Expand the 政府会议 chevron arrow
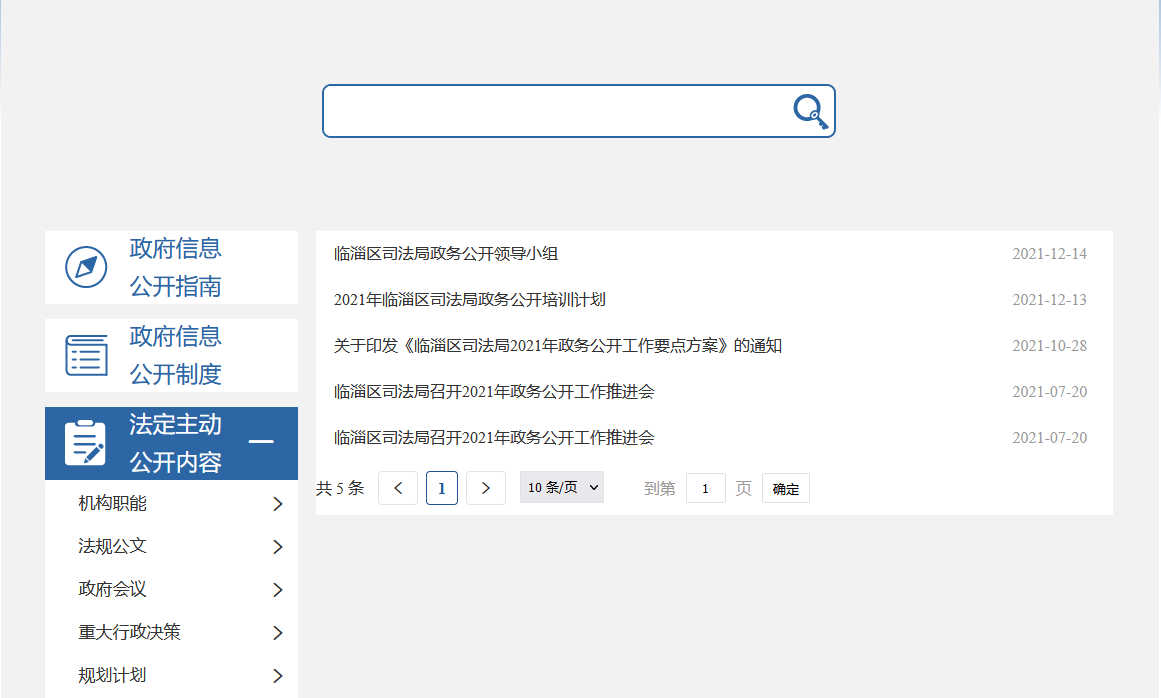Screen dimensions: 1161x698 click(278, 590)
